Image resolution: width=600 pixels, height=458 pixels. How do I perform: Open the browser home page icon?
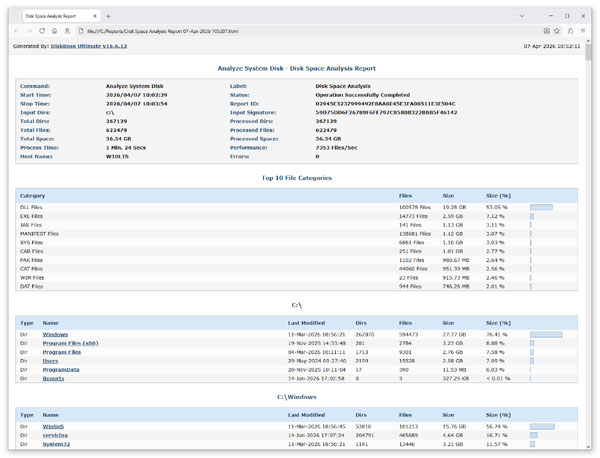pos(55,31)
